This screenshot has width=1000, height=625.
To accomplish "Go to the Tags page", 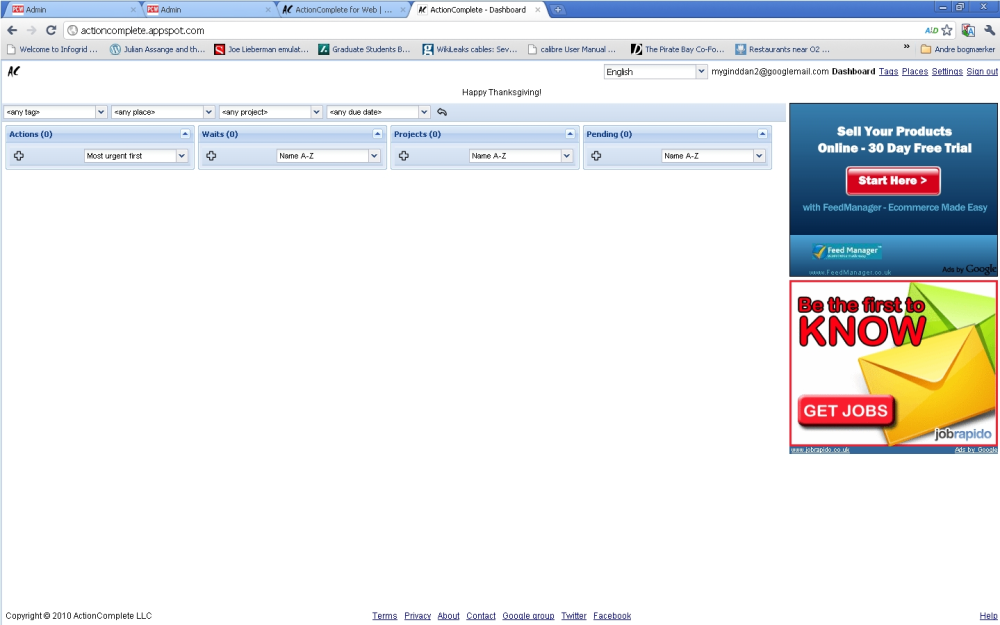I will (888, 71).
